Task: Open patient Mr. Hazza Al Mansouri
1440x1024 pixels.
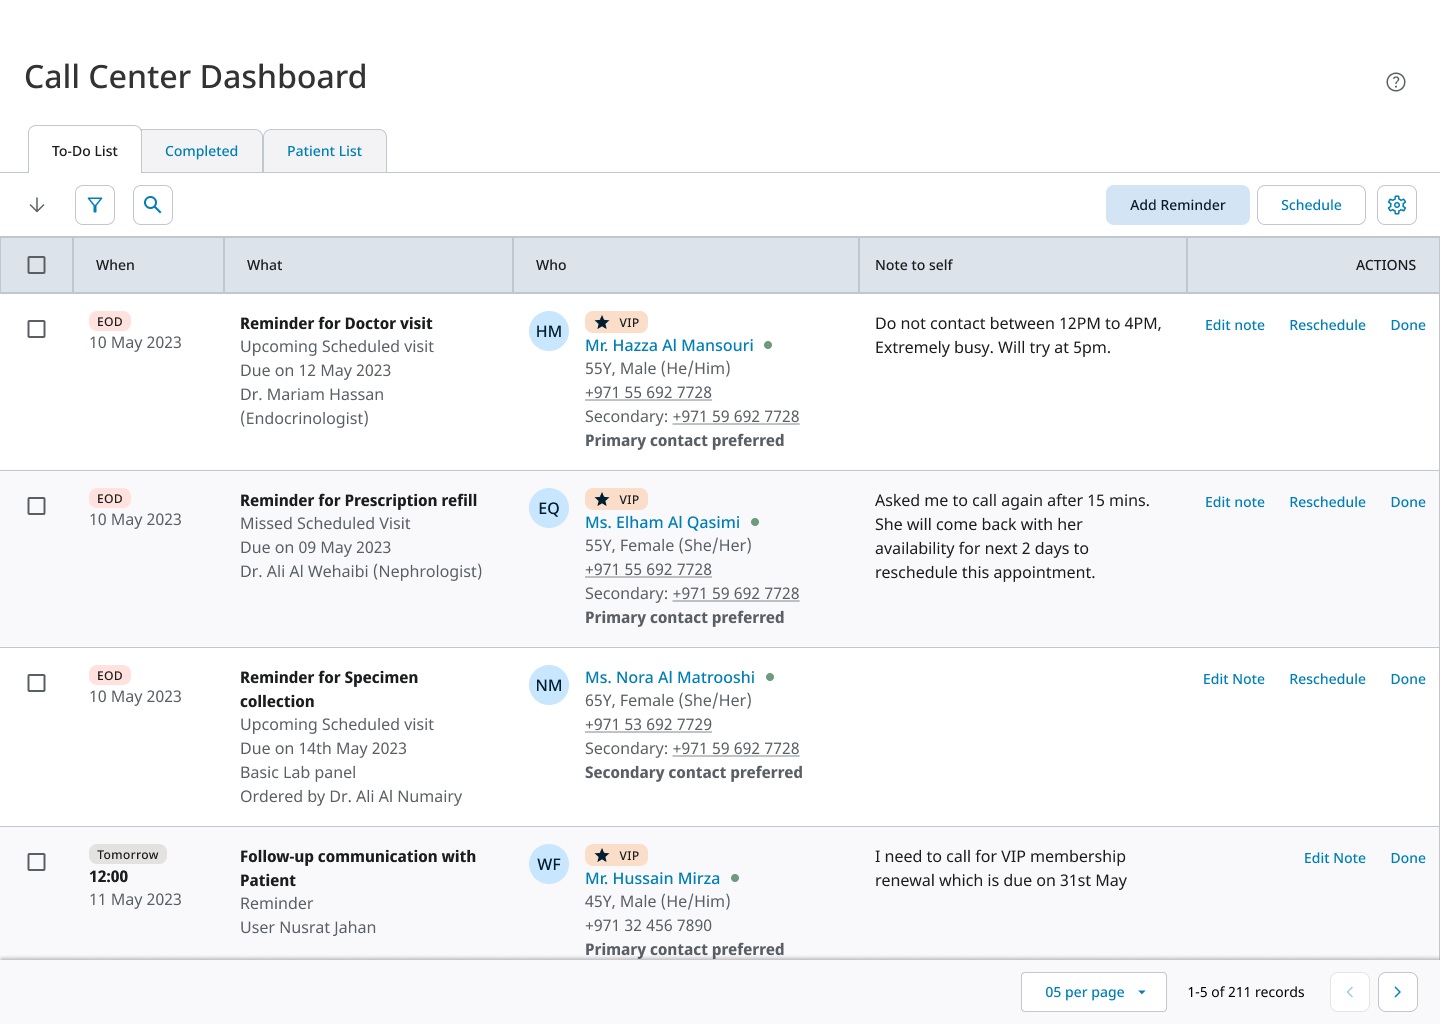Action: [669, 345]
